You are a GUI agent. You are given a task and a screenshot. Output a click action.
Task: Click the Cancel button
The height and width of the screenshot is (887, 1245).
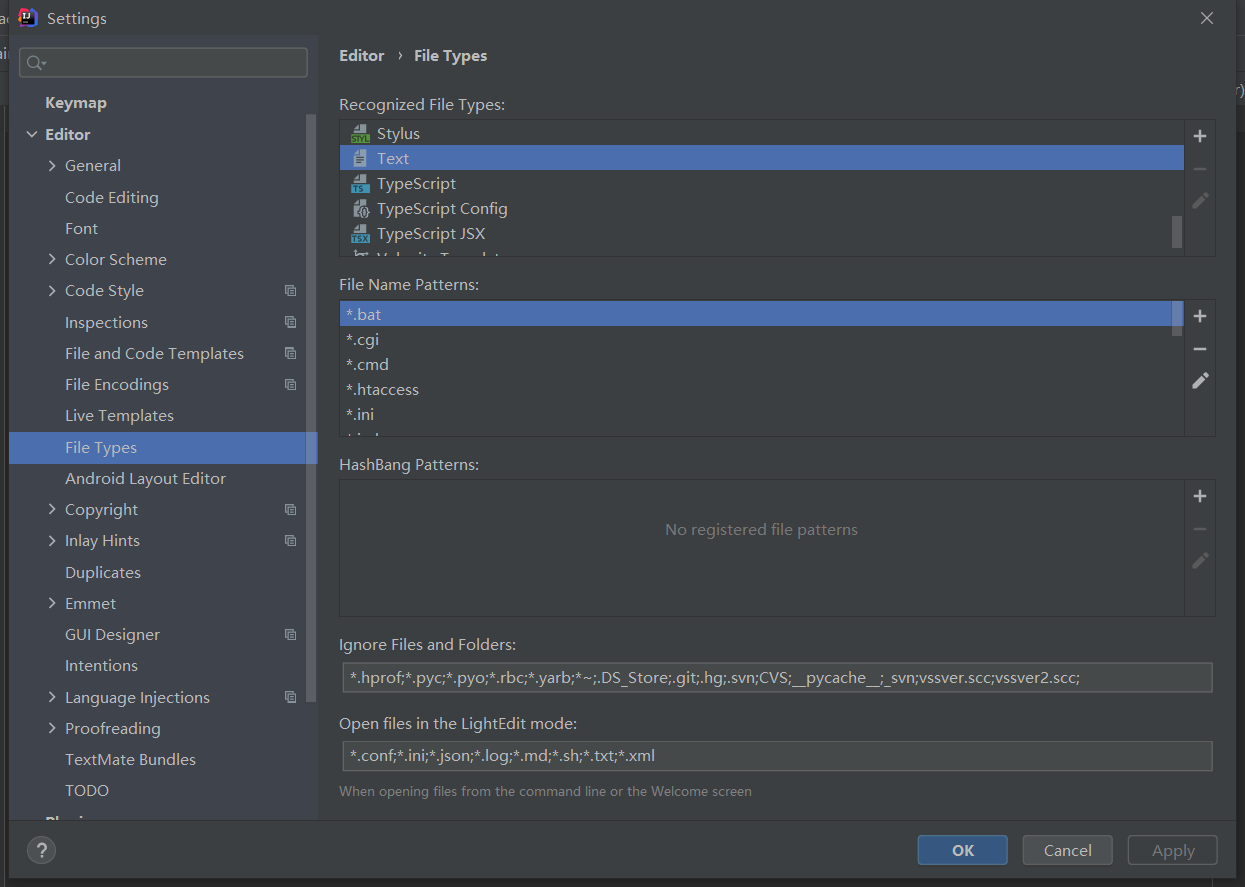[1068, 850]
